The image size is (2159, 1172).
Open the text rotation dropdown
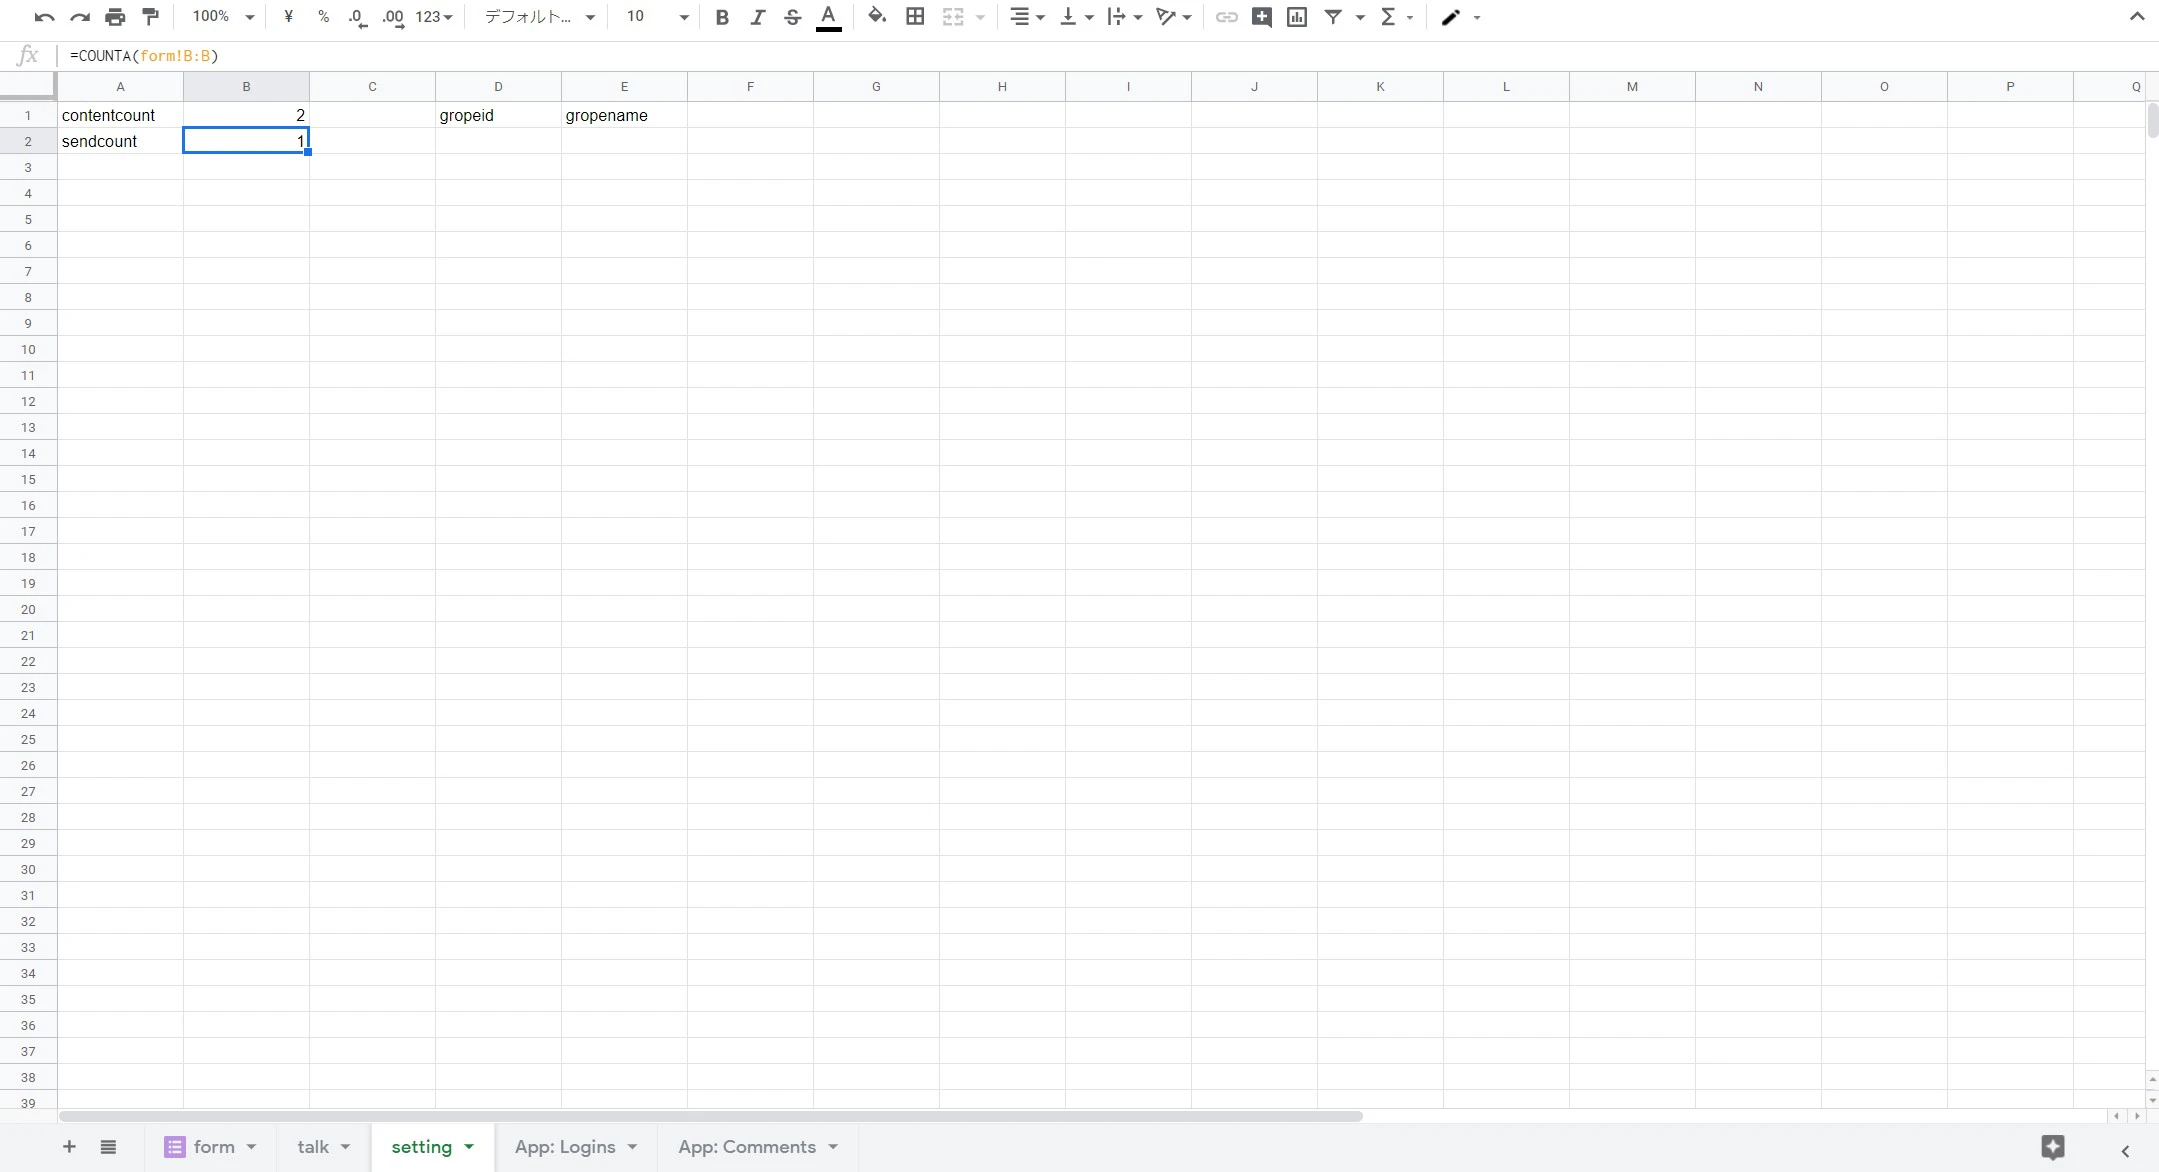tap(1173, 17)
